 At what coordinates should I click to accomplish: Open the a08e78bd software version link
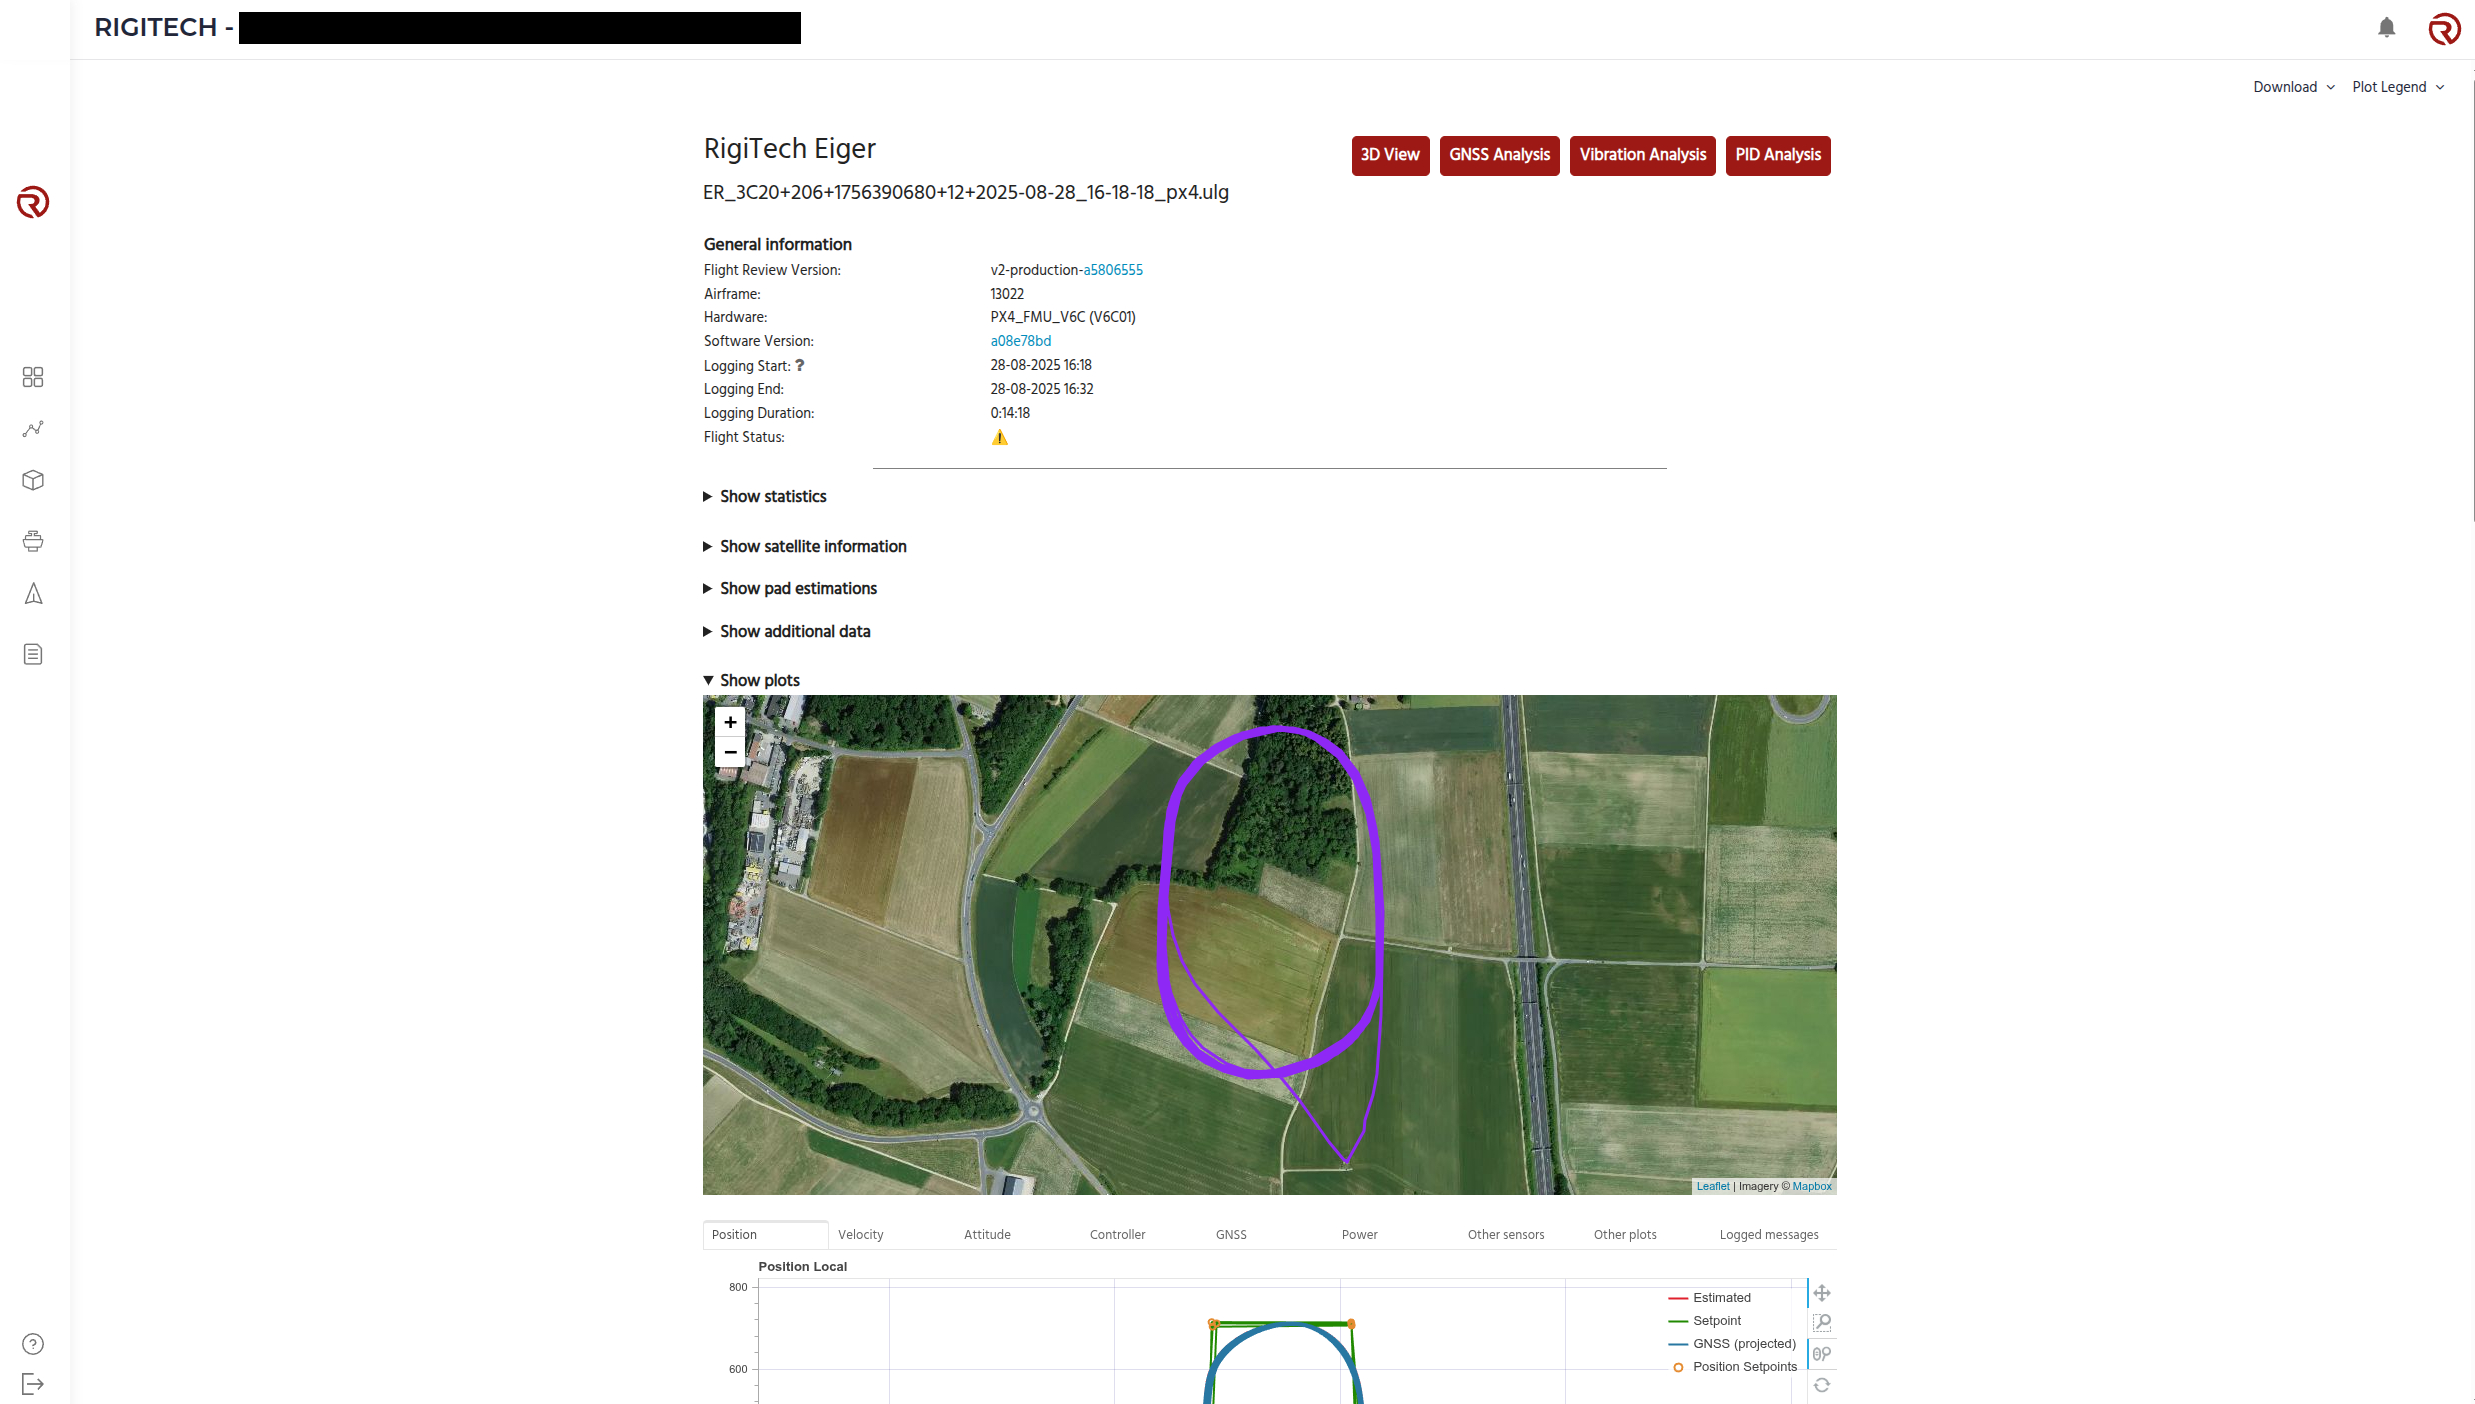1020,341
